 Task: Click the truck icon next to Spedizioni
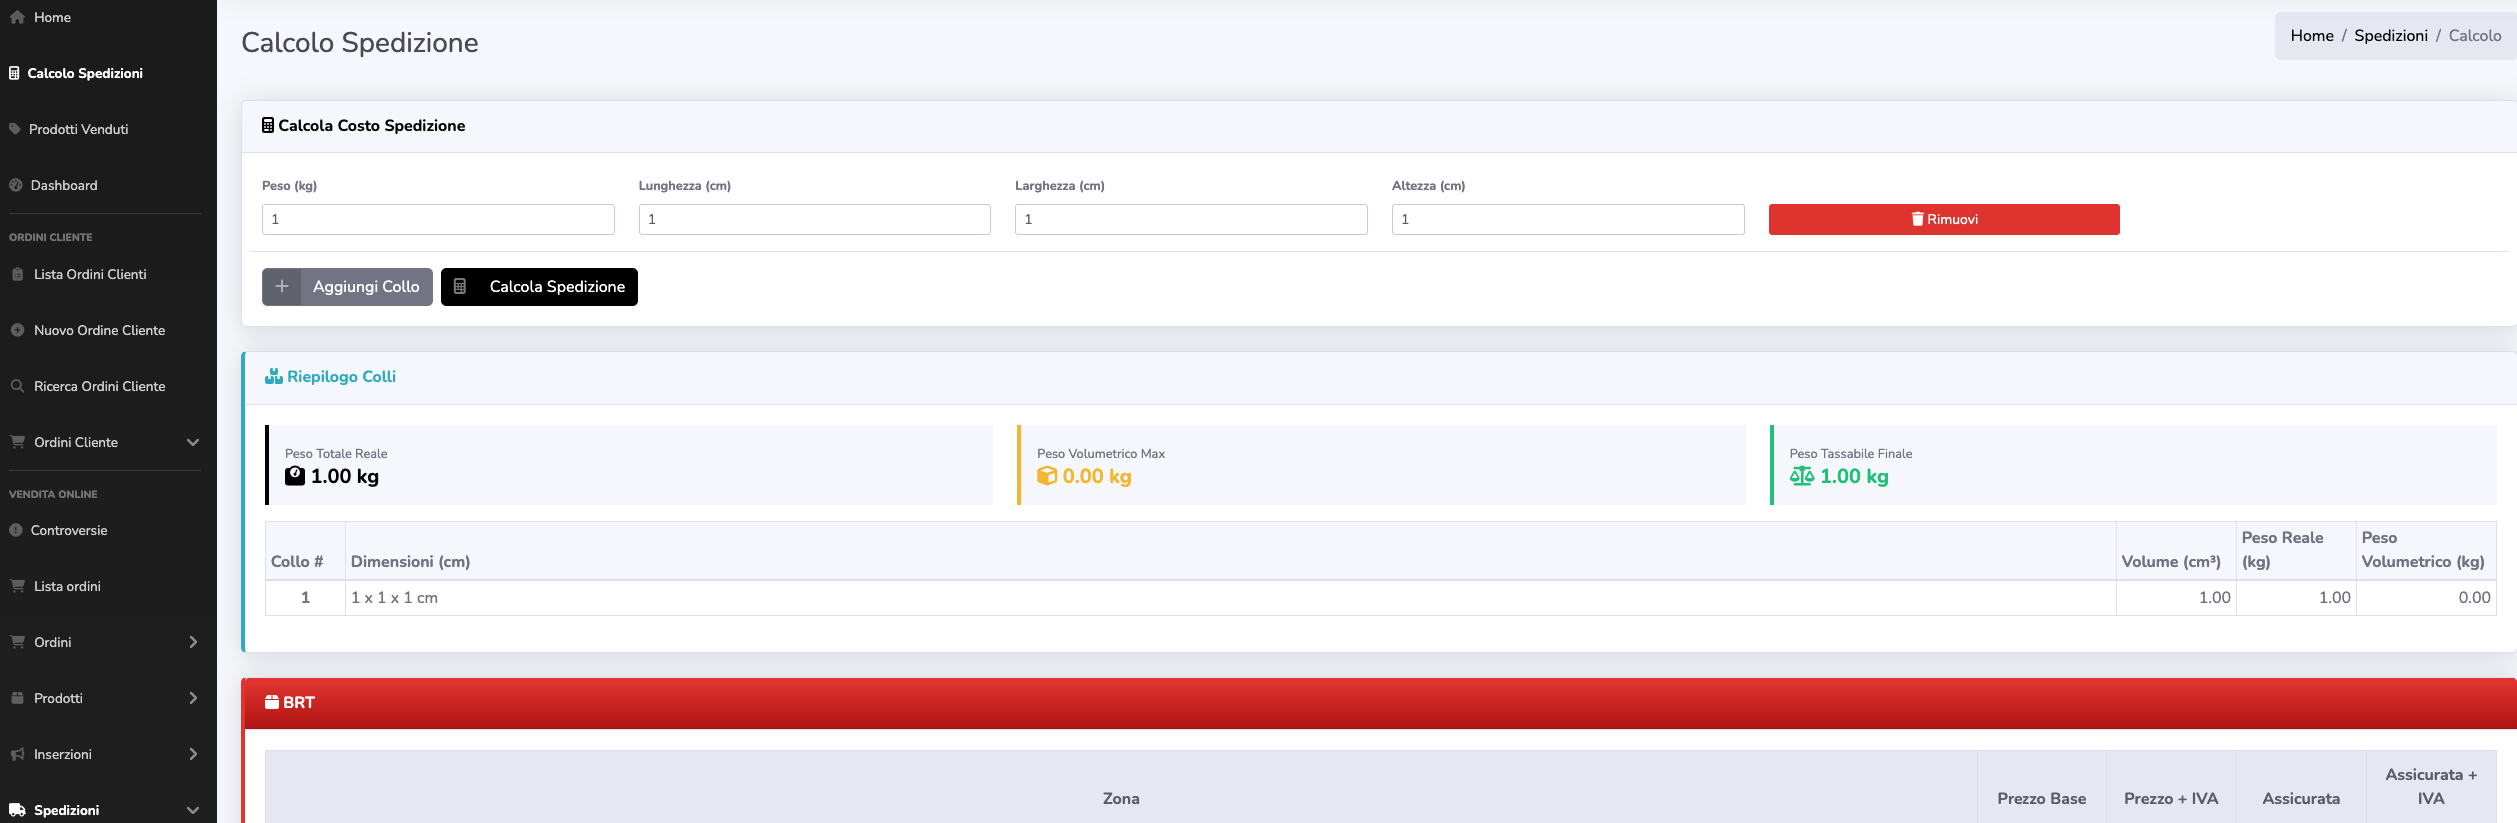(17, 810)
